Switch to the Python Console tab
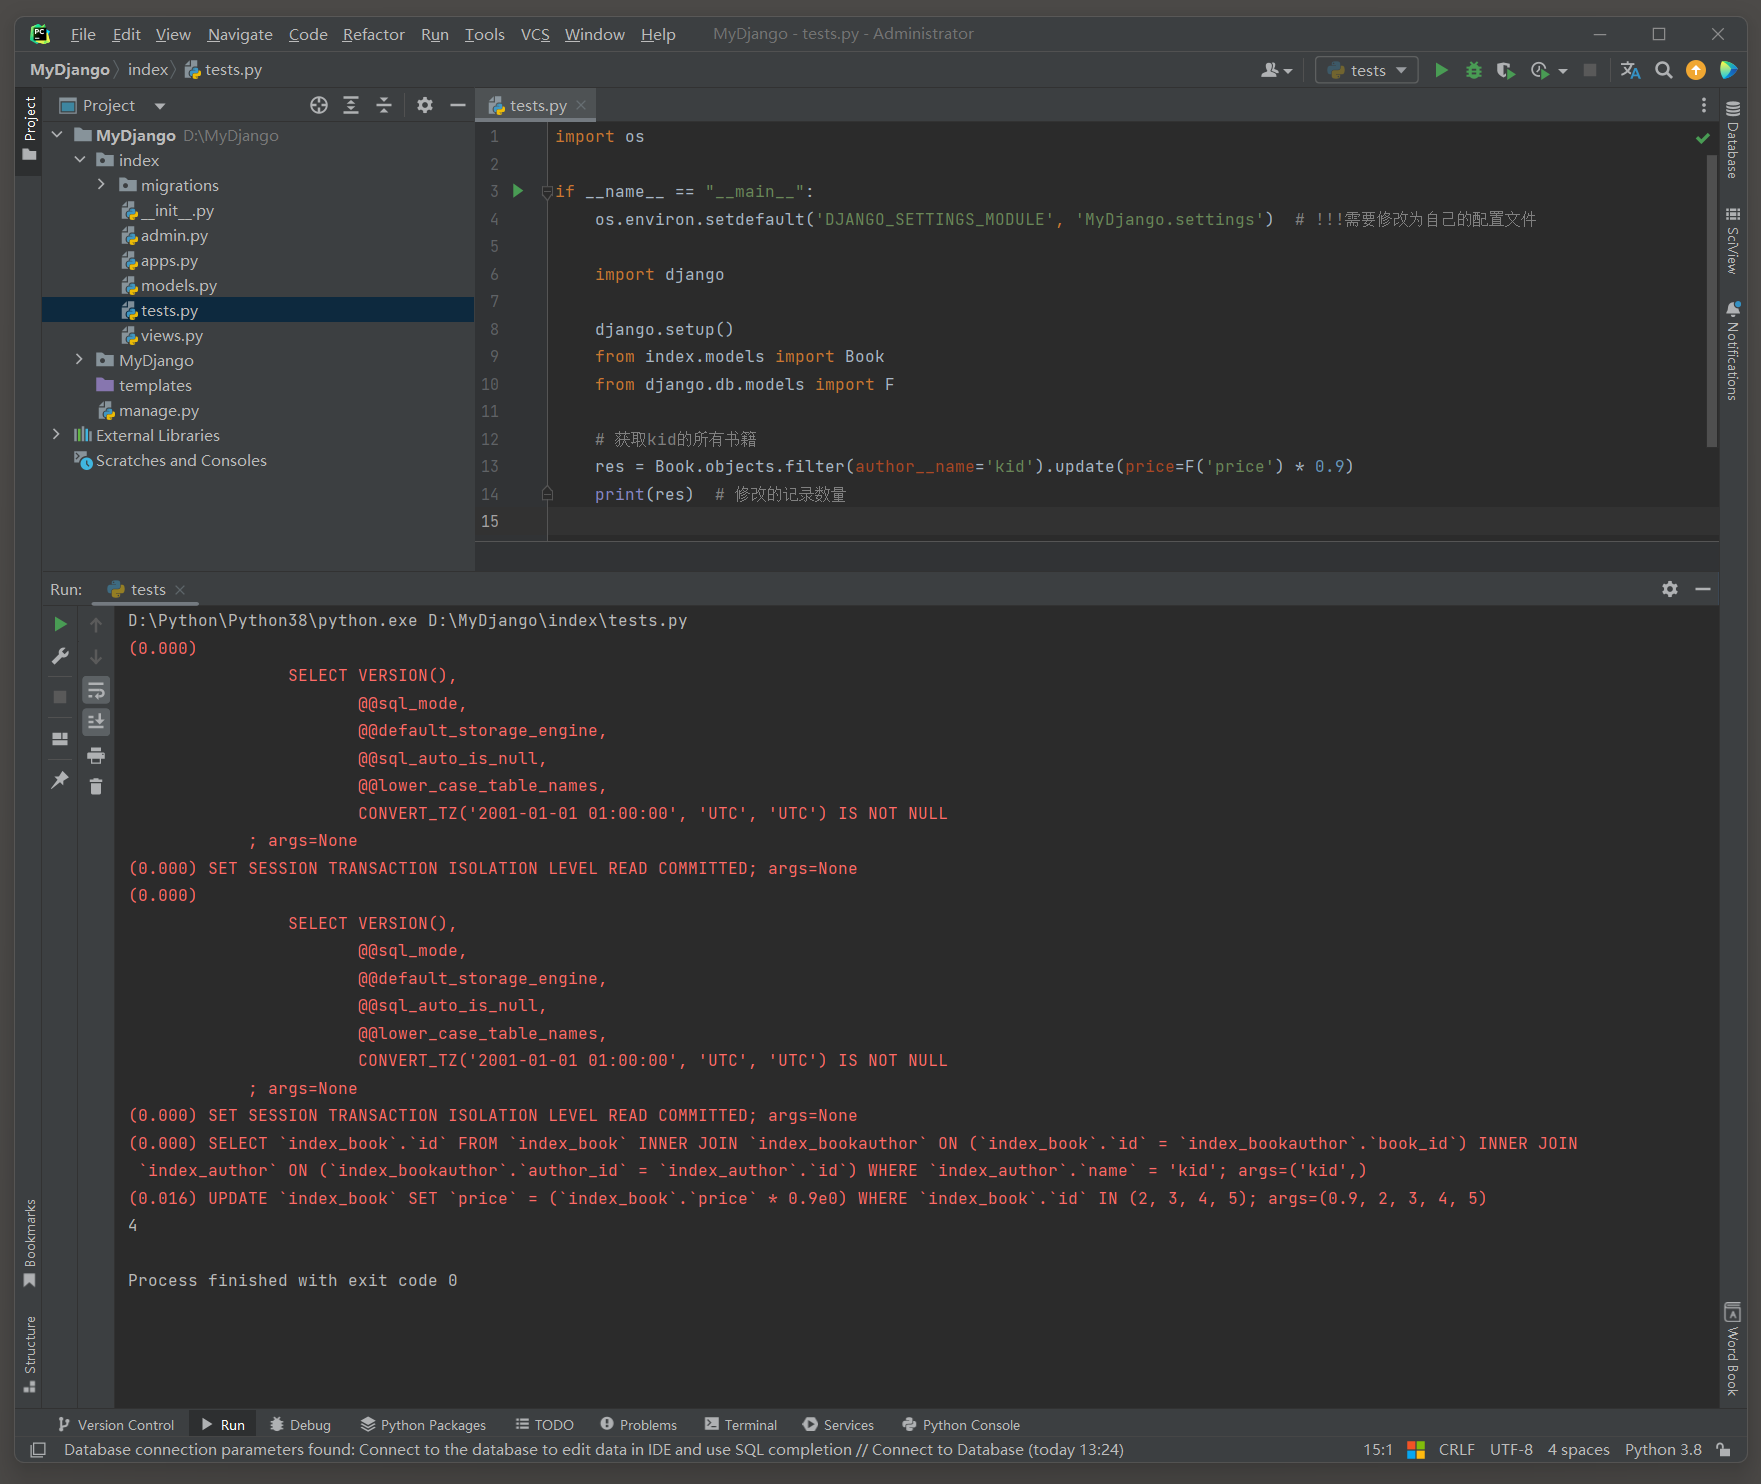The width and height of the screenshot is (1761, 1484). pyautogui.click(x=961, y=1425)
